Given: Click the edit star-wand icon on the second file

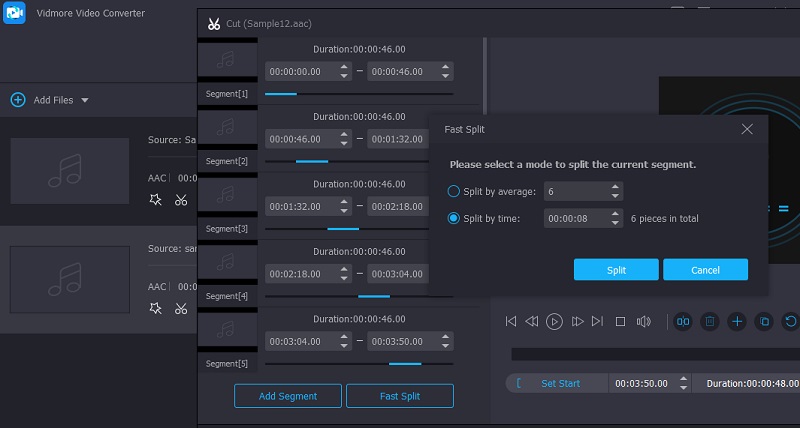Looking at the screenshot, I should point(155,309).
